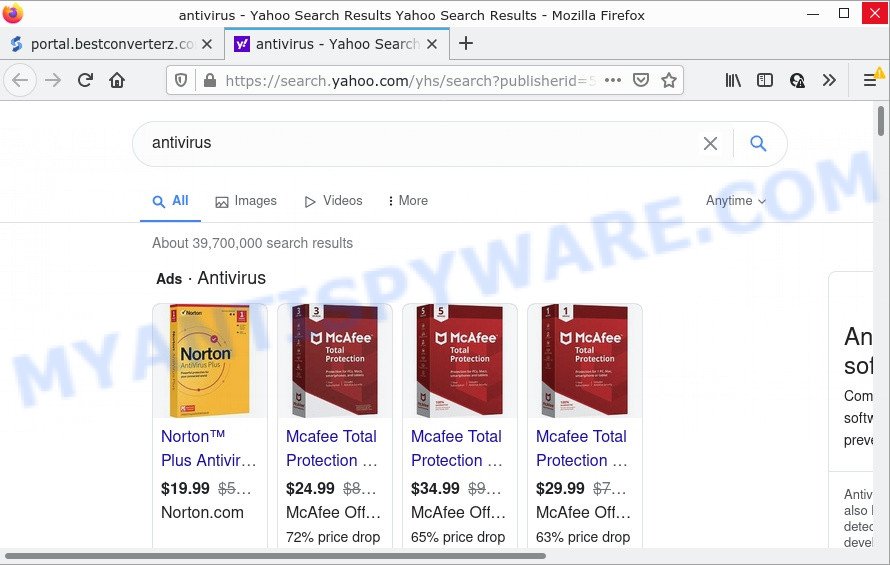This screenshot has width=890, height=565.
Task: Open the Firefox home page
Action: tap(117, 81)
